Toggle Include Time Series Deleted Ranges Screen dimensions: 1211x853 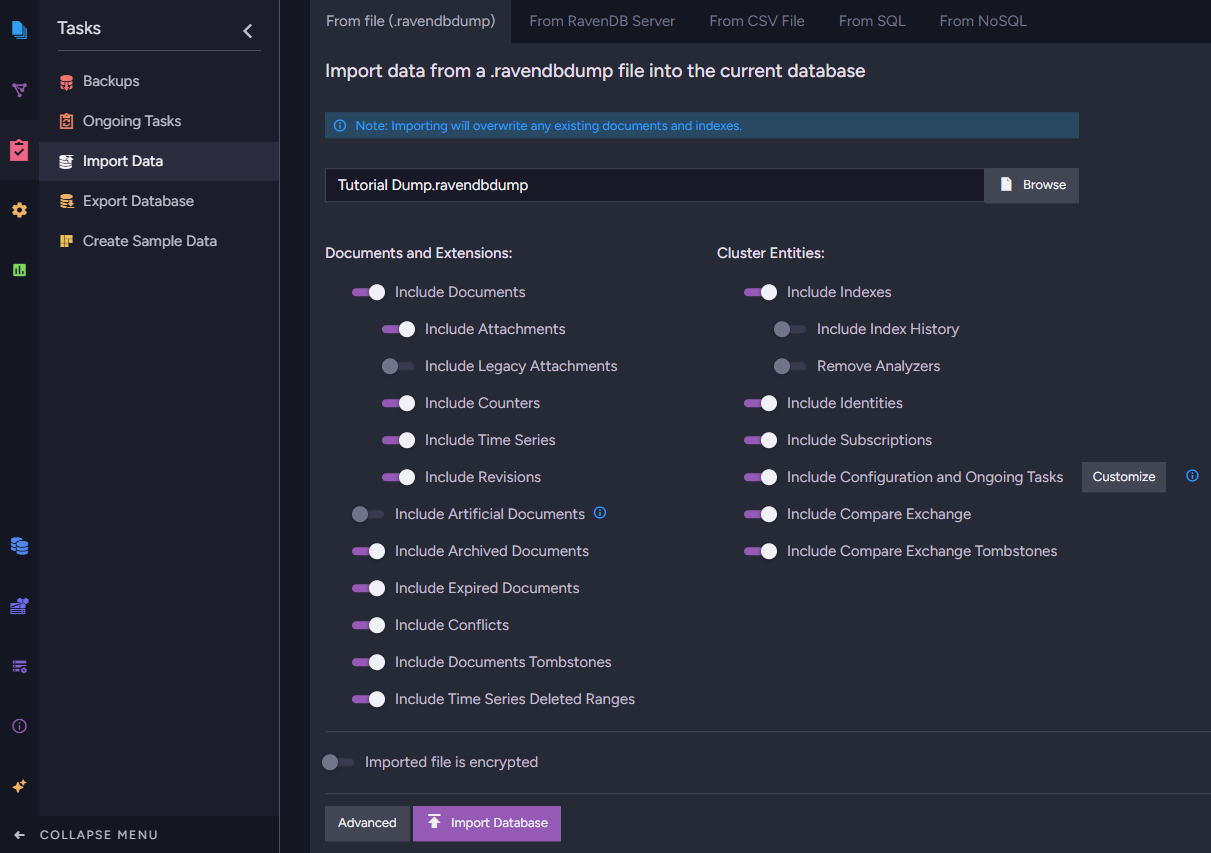[368, 699]
